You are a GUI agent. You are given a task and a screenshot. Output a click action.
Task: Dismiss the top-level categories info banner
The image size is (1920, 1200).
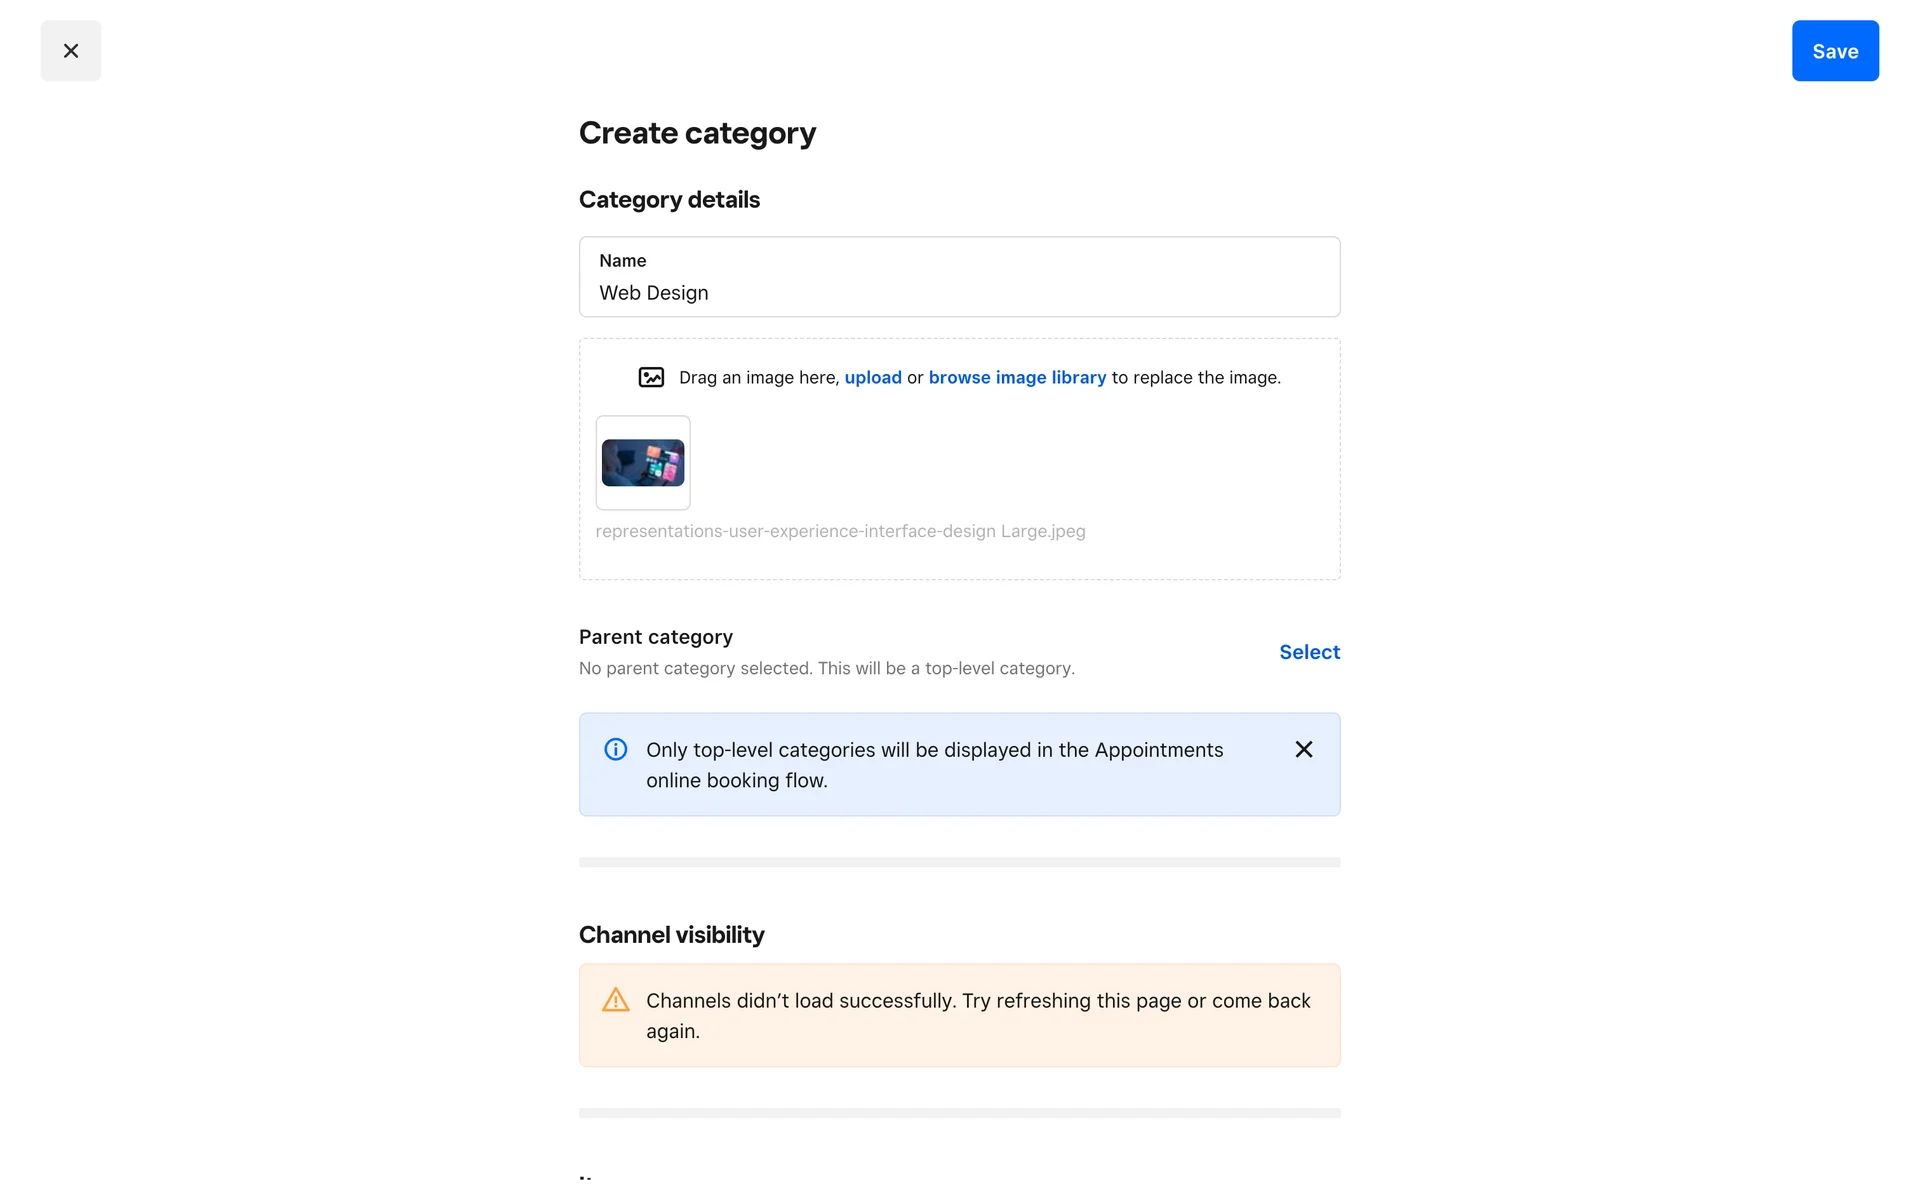pos(1303,749)
